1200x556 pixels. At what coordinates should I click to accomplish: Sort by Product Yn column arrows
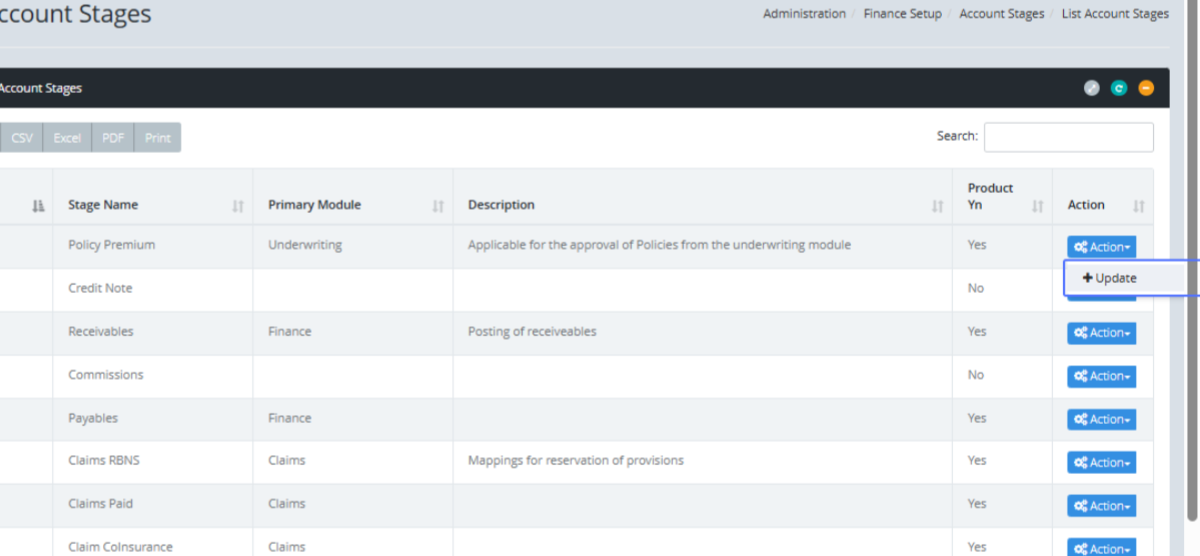click(1037, 206)
